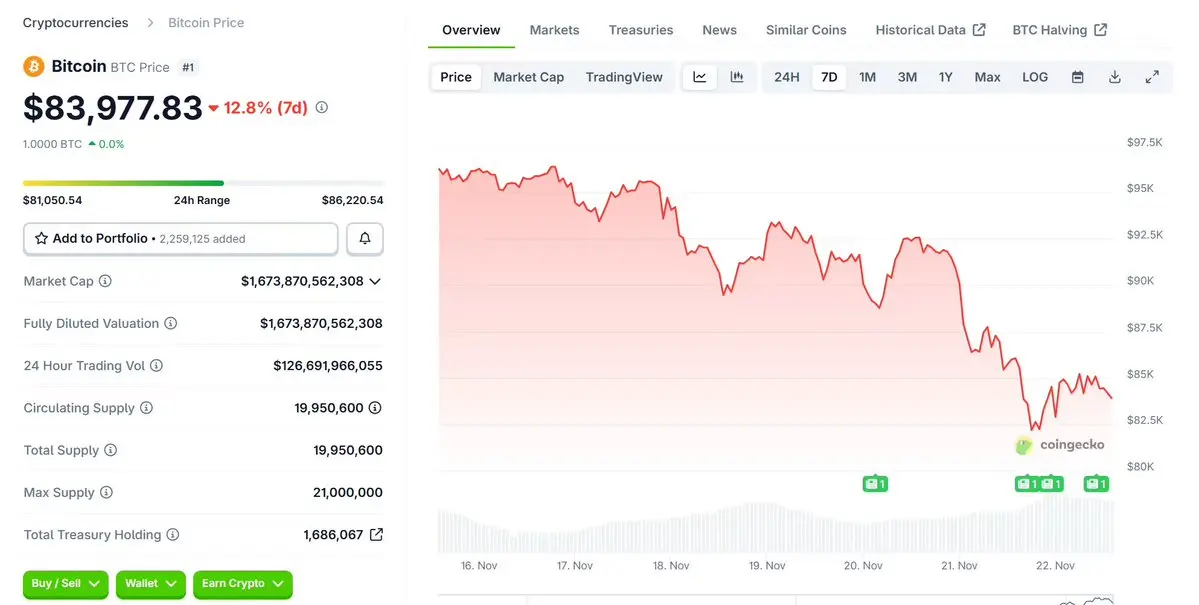Screen dimensions: 1199x605
Task: Click the green event marker on 20 Nov
Action: [875, 484]
